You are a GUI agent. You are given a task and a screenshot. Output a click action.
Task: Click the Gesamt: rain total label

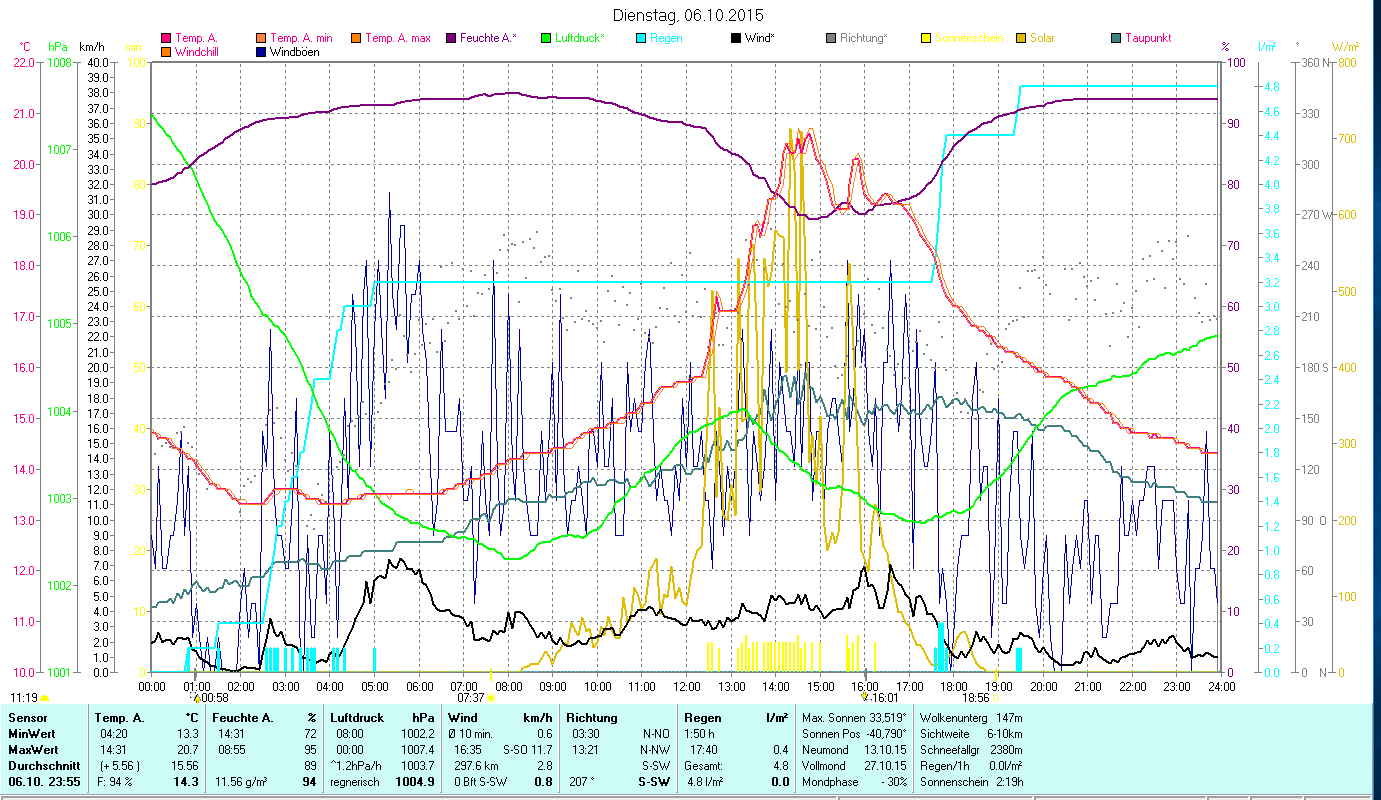point(706,766)
